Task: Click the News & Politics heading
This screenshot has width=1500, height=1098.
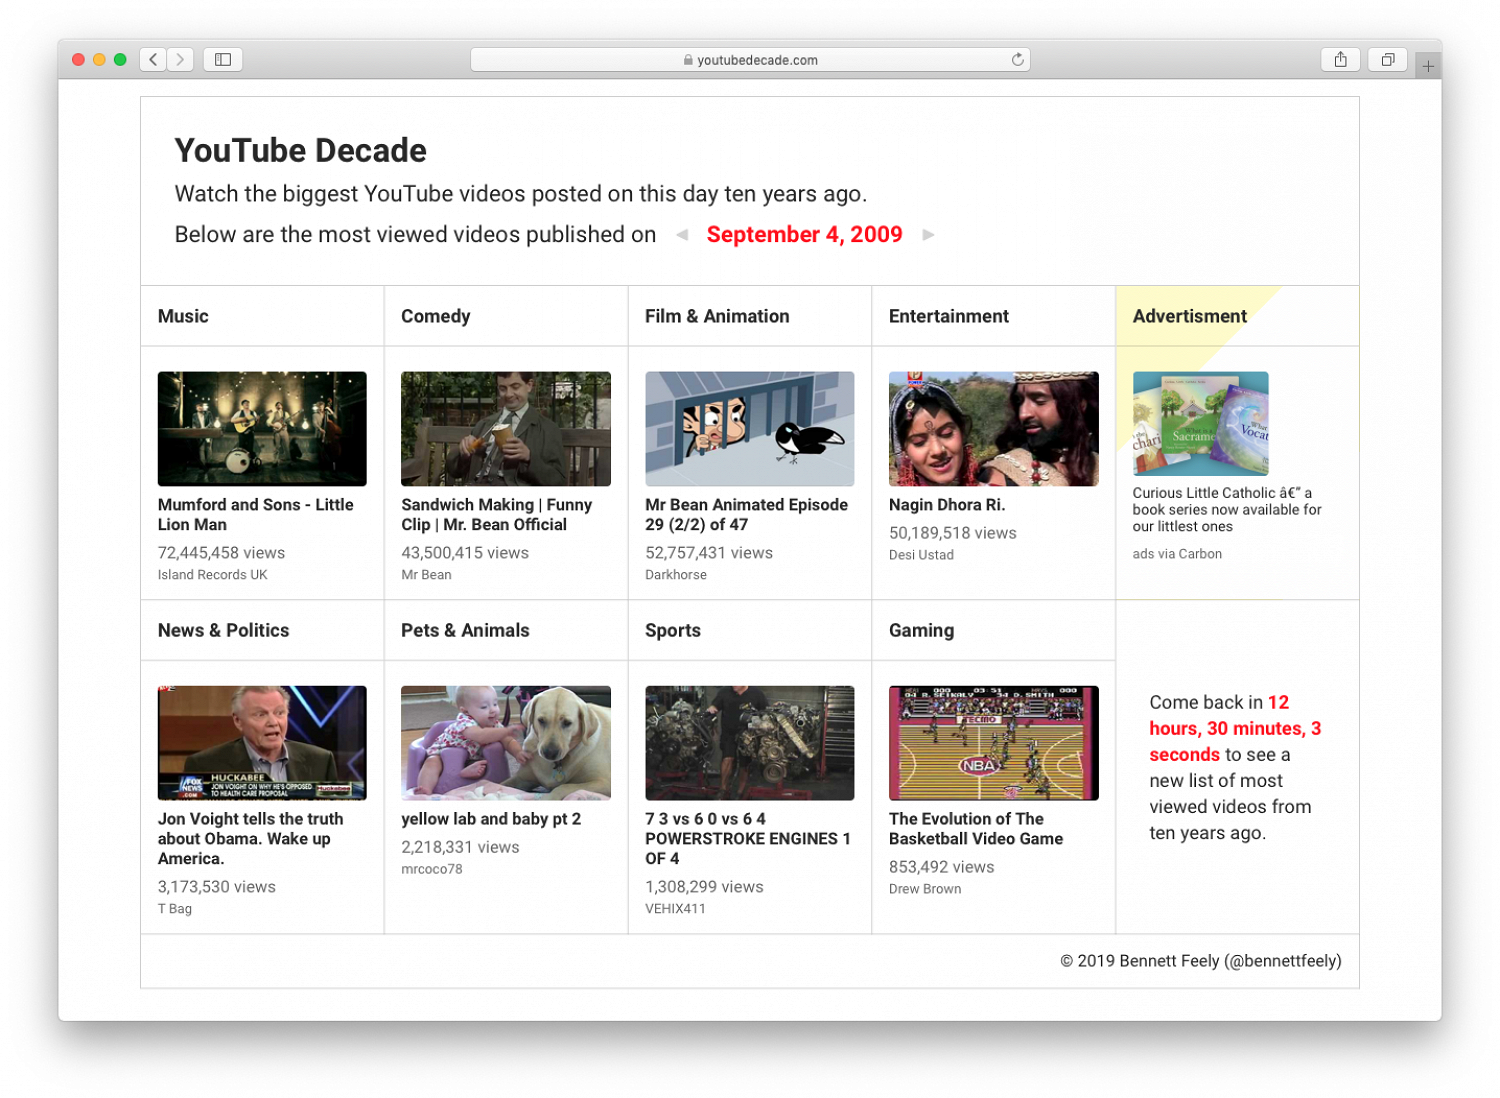Action: pyautogui.click(x=224, y=631)
